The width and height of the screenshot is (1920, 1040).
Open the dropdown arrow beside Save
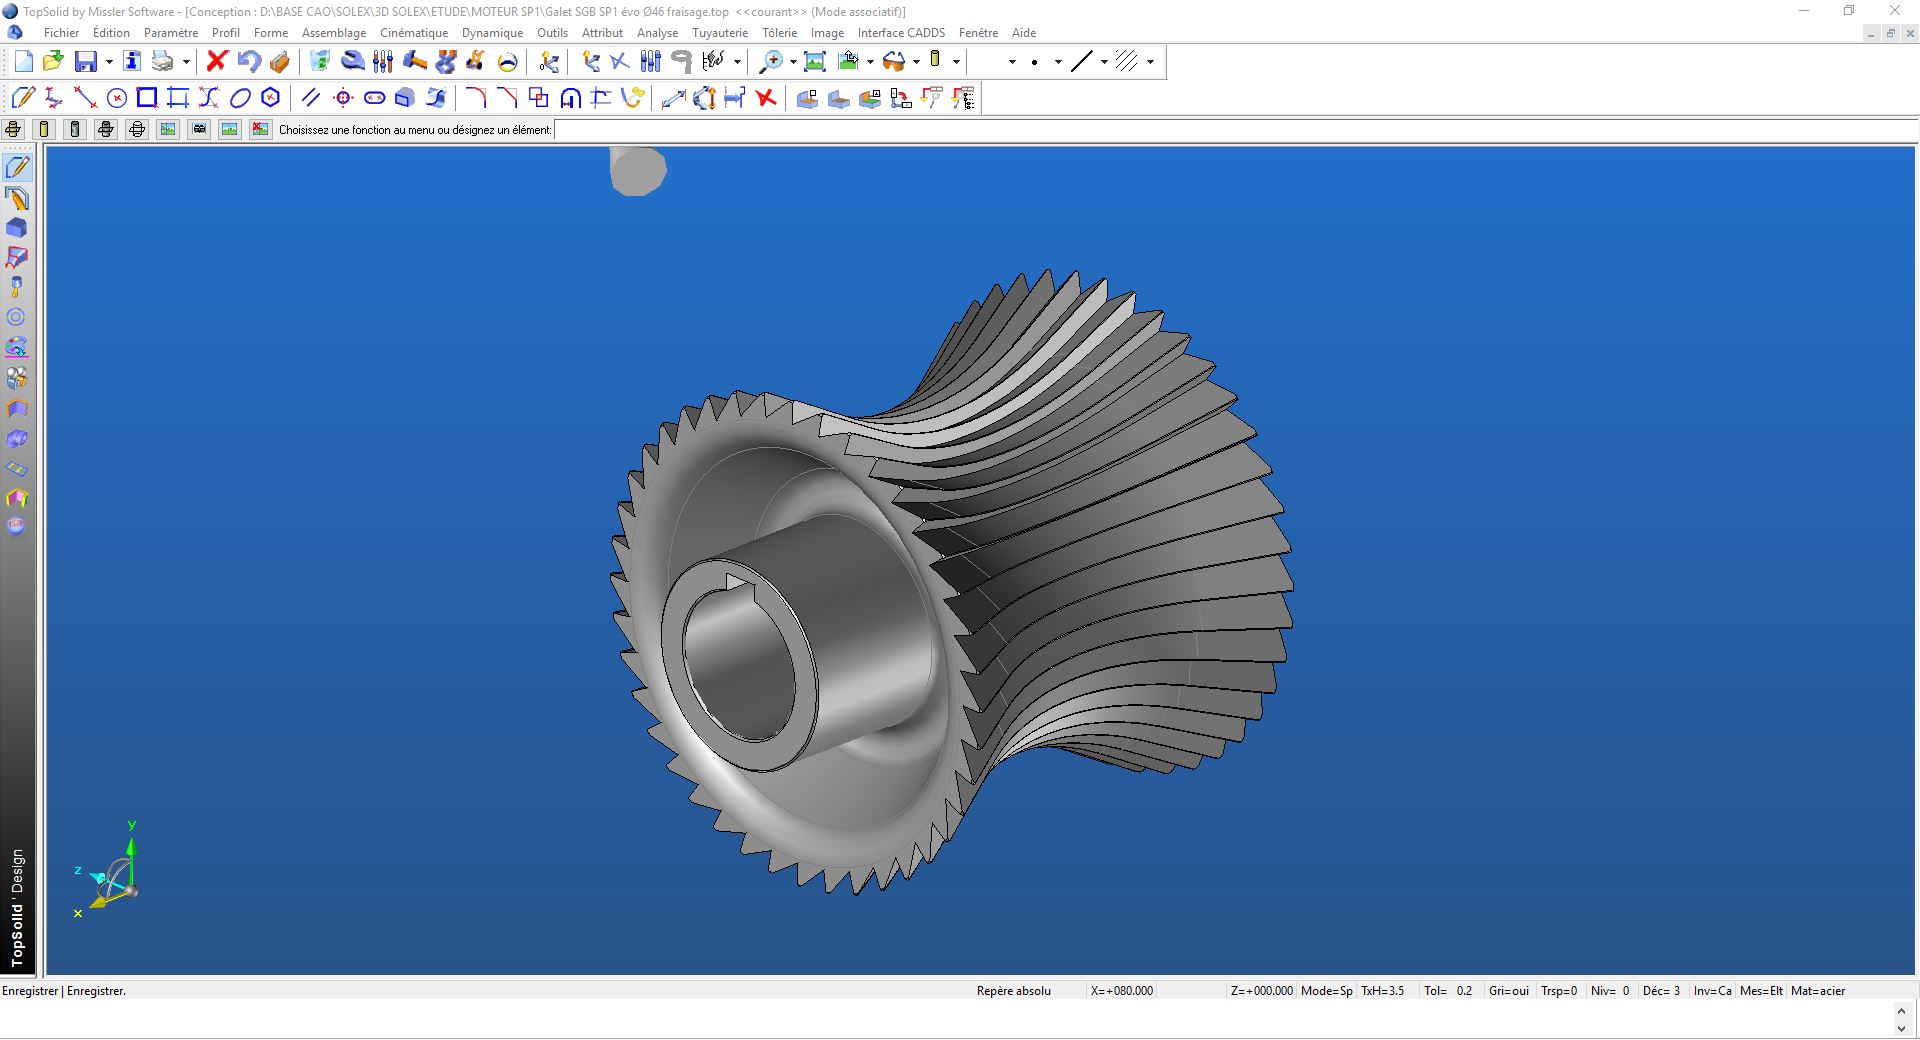[x=109, y=62]
